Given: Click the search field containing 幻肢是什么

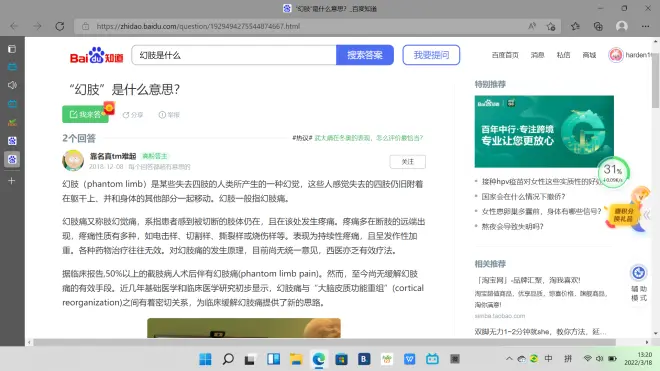Looking at the screenshot, I should [x=234, y=55].
